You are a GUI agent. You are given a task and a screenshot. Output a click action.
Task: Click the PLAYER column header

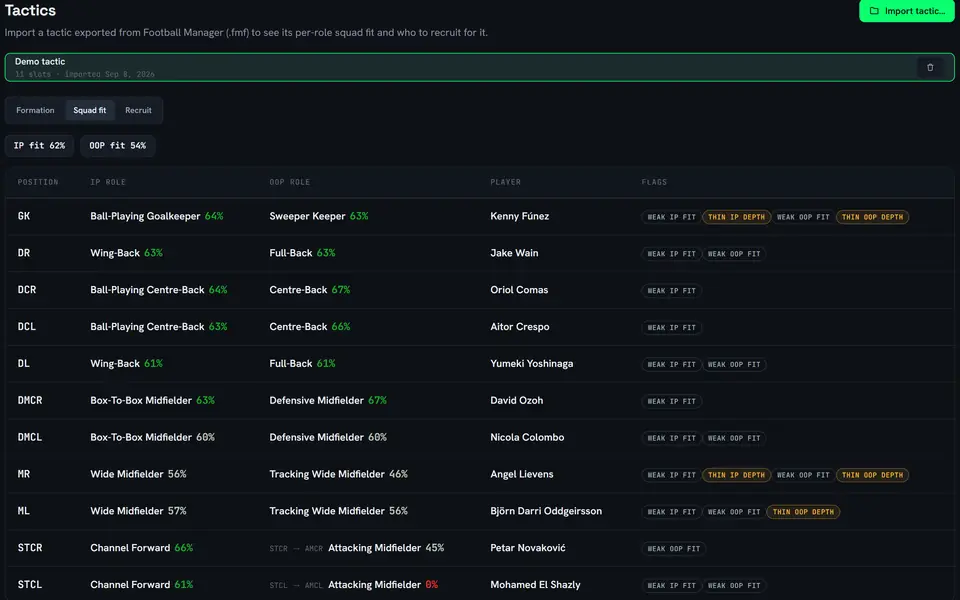506,182
